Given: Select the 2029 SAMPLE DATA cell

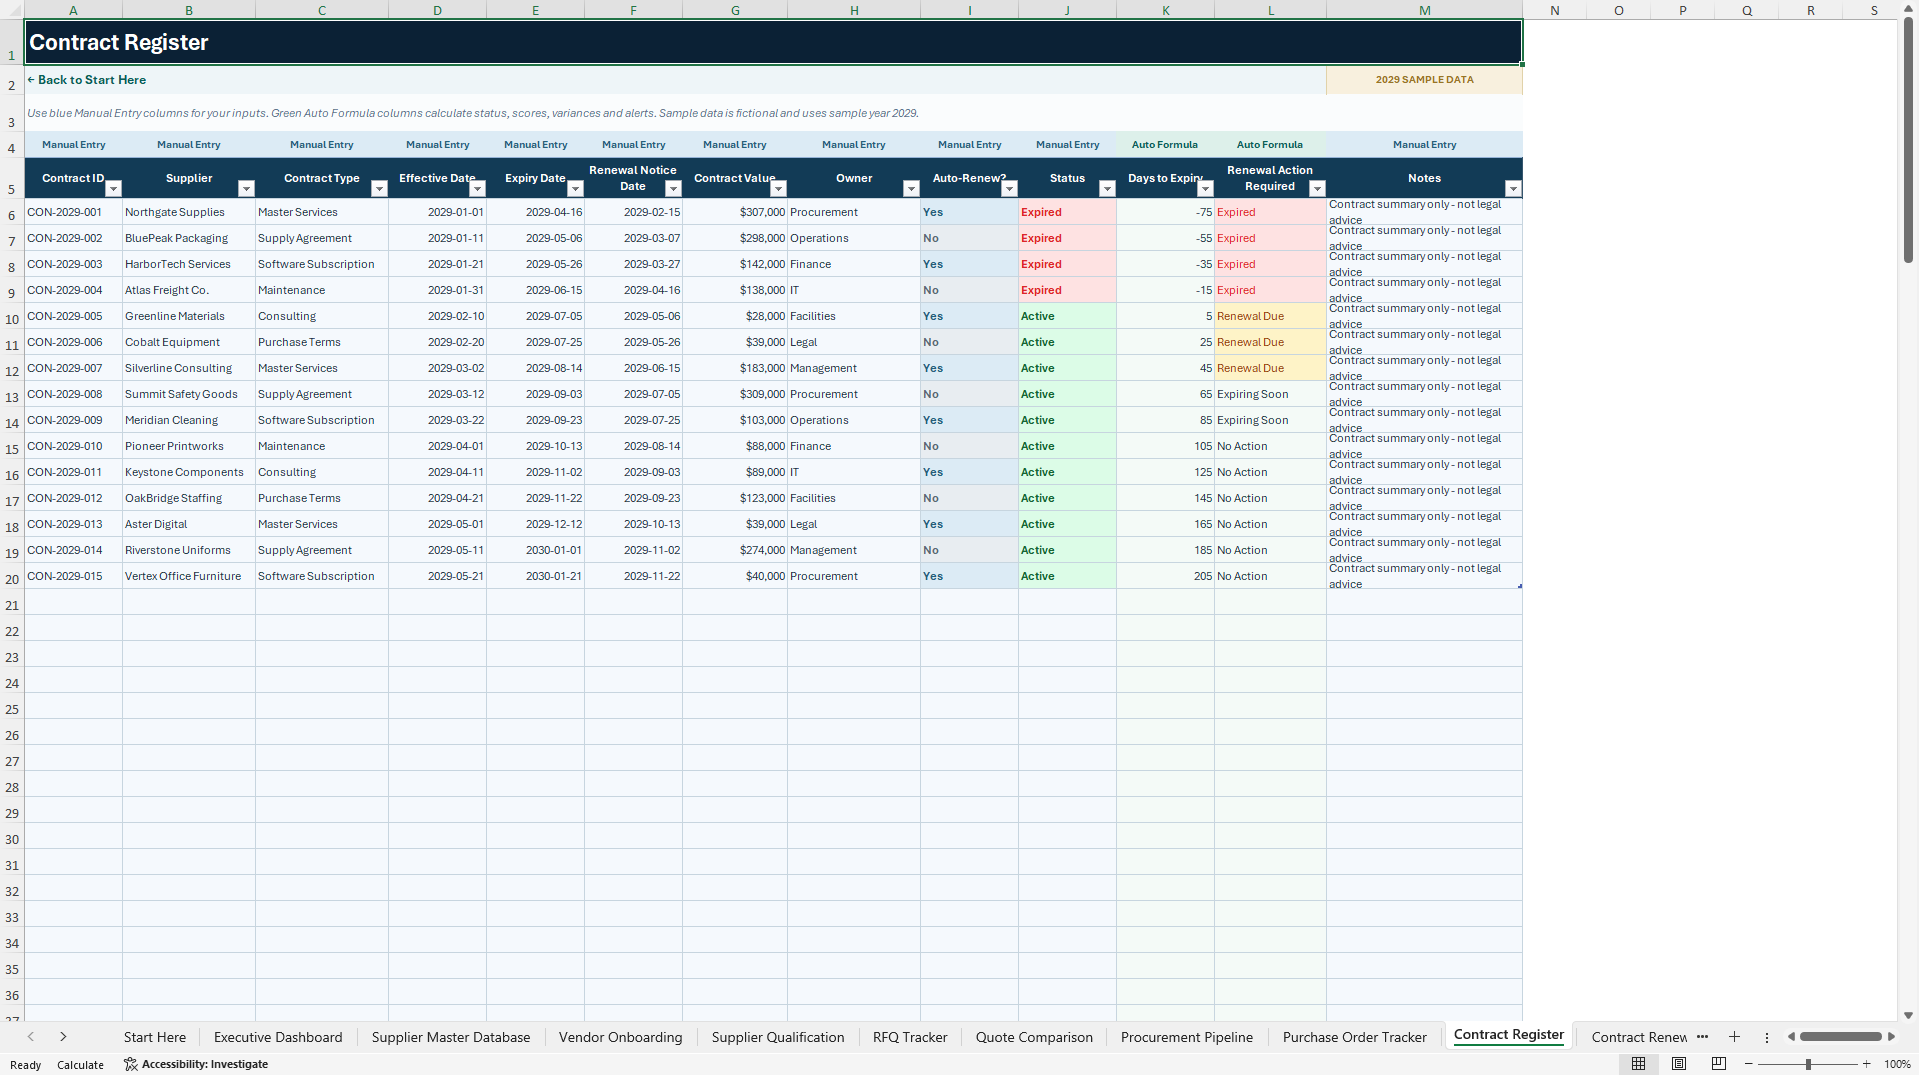Looking at the screenshot, I should click(1424, 80).
